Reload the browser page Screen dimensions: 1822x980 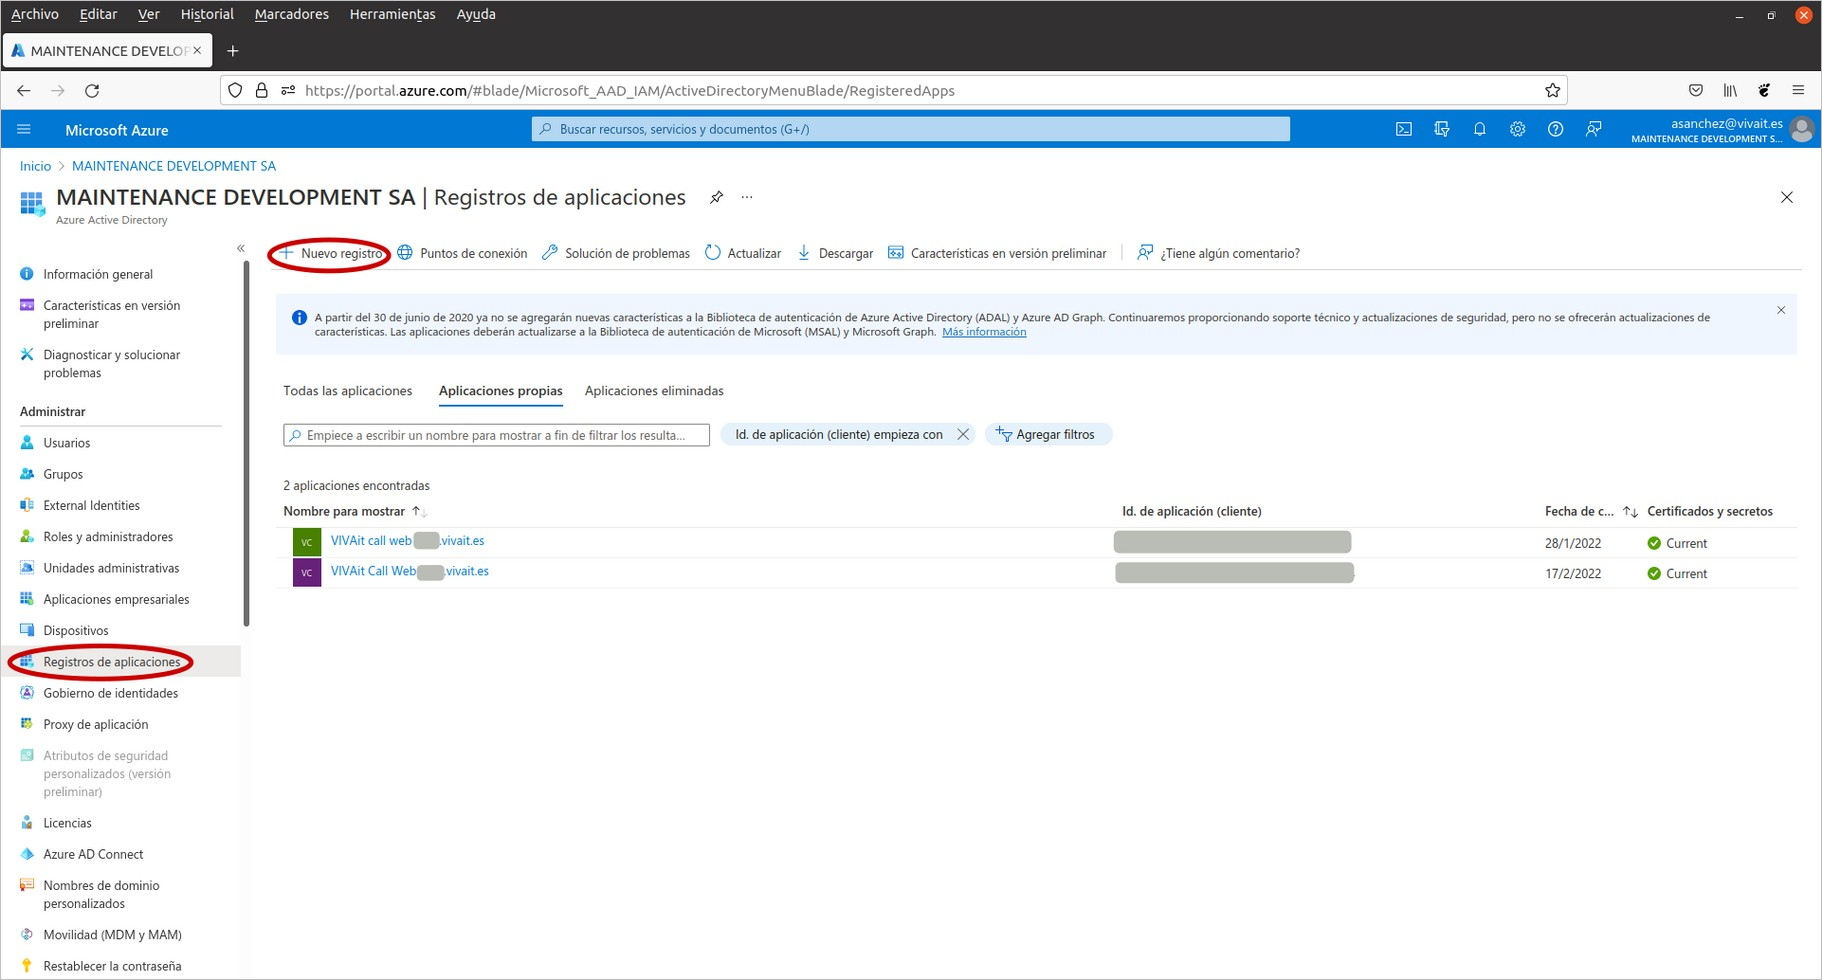(92, 90)
